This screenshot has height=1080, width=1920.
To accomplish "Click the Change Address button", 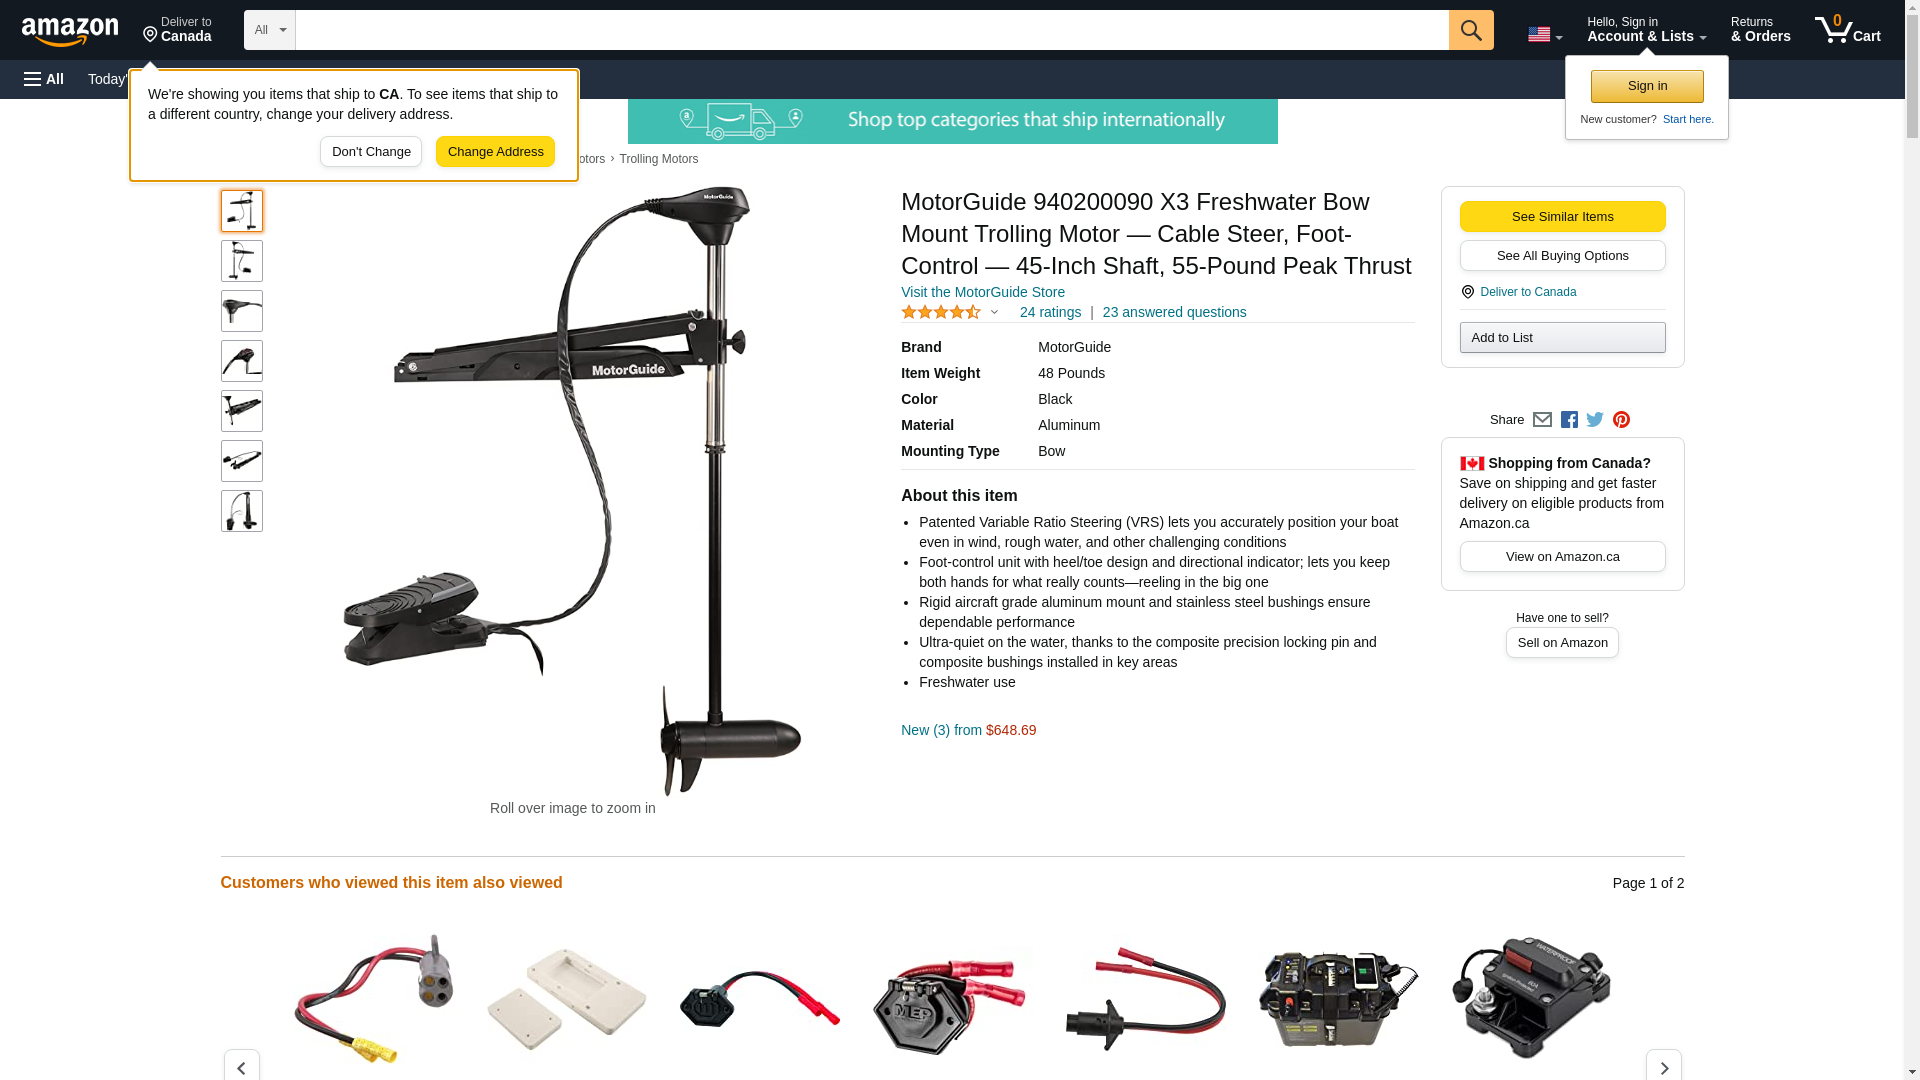I will click(x=495, y=152).
